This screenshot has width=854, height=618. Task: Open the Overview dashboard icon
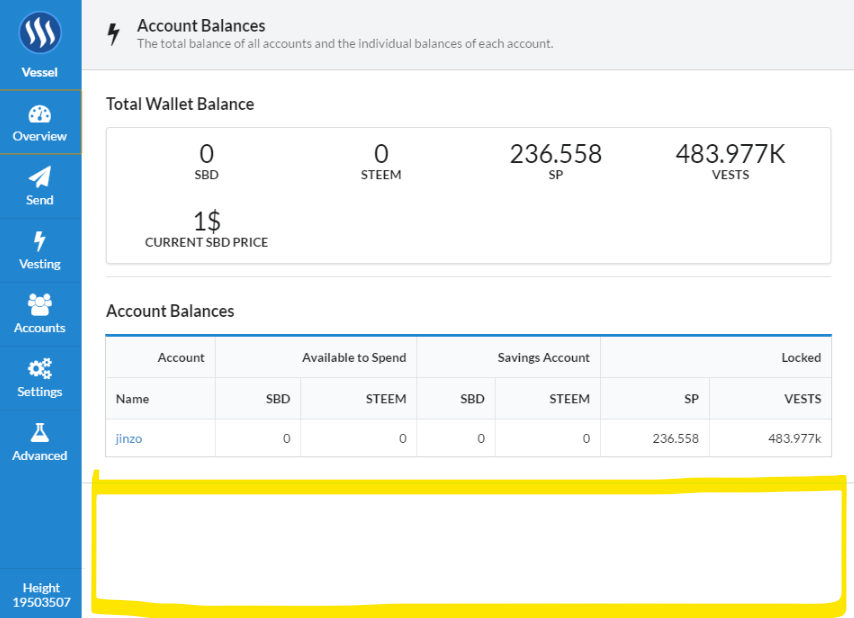point(40,114)
